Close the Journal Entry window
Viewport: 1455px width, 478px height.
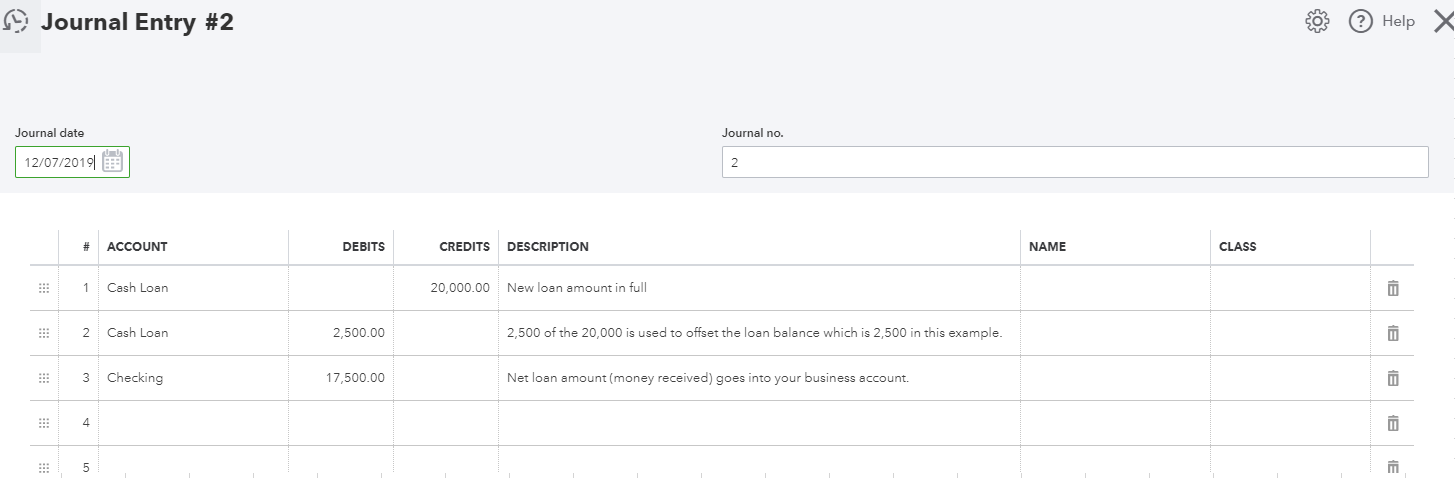pos(1442,21)
